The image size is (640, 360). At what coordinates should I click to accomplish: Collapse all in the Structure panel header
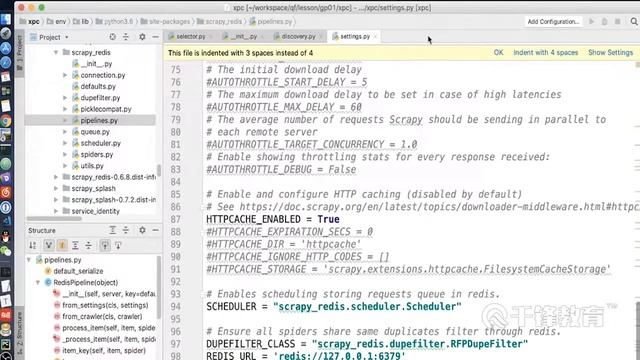coord(126,230)
